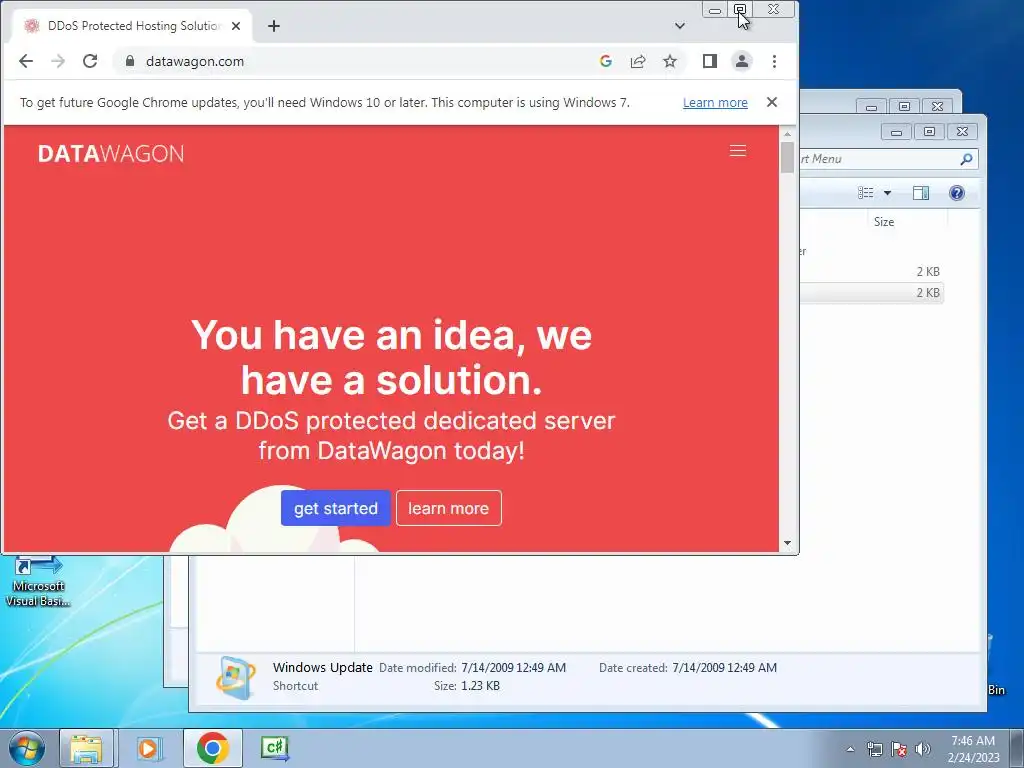Image resolution: width=1024 pixels, height=768 pixels.
Task: Share this page using the share icon
Action: [x=638, y=61]
